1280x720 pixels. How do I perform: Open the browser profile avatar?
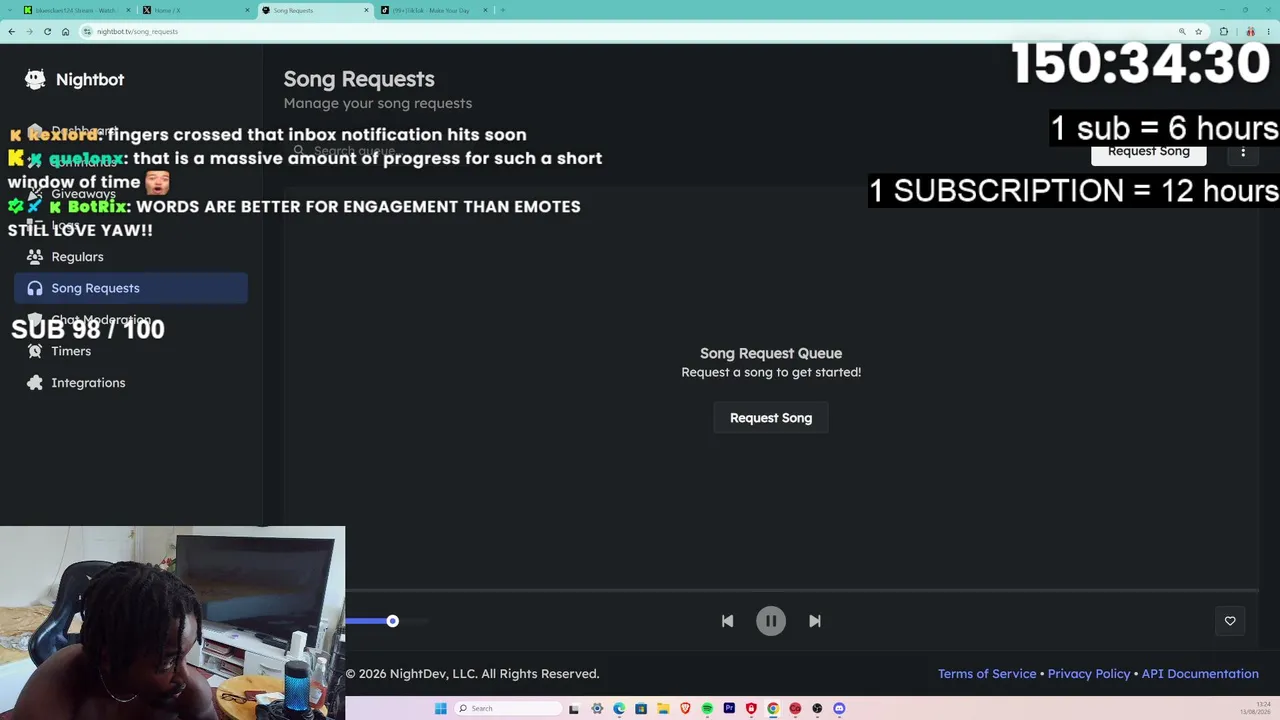click(1250, 31)
